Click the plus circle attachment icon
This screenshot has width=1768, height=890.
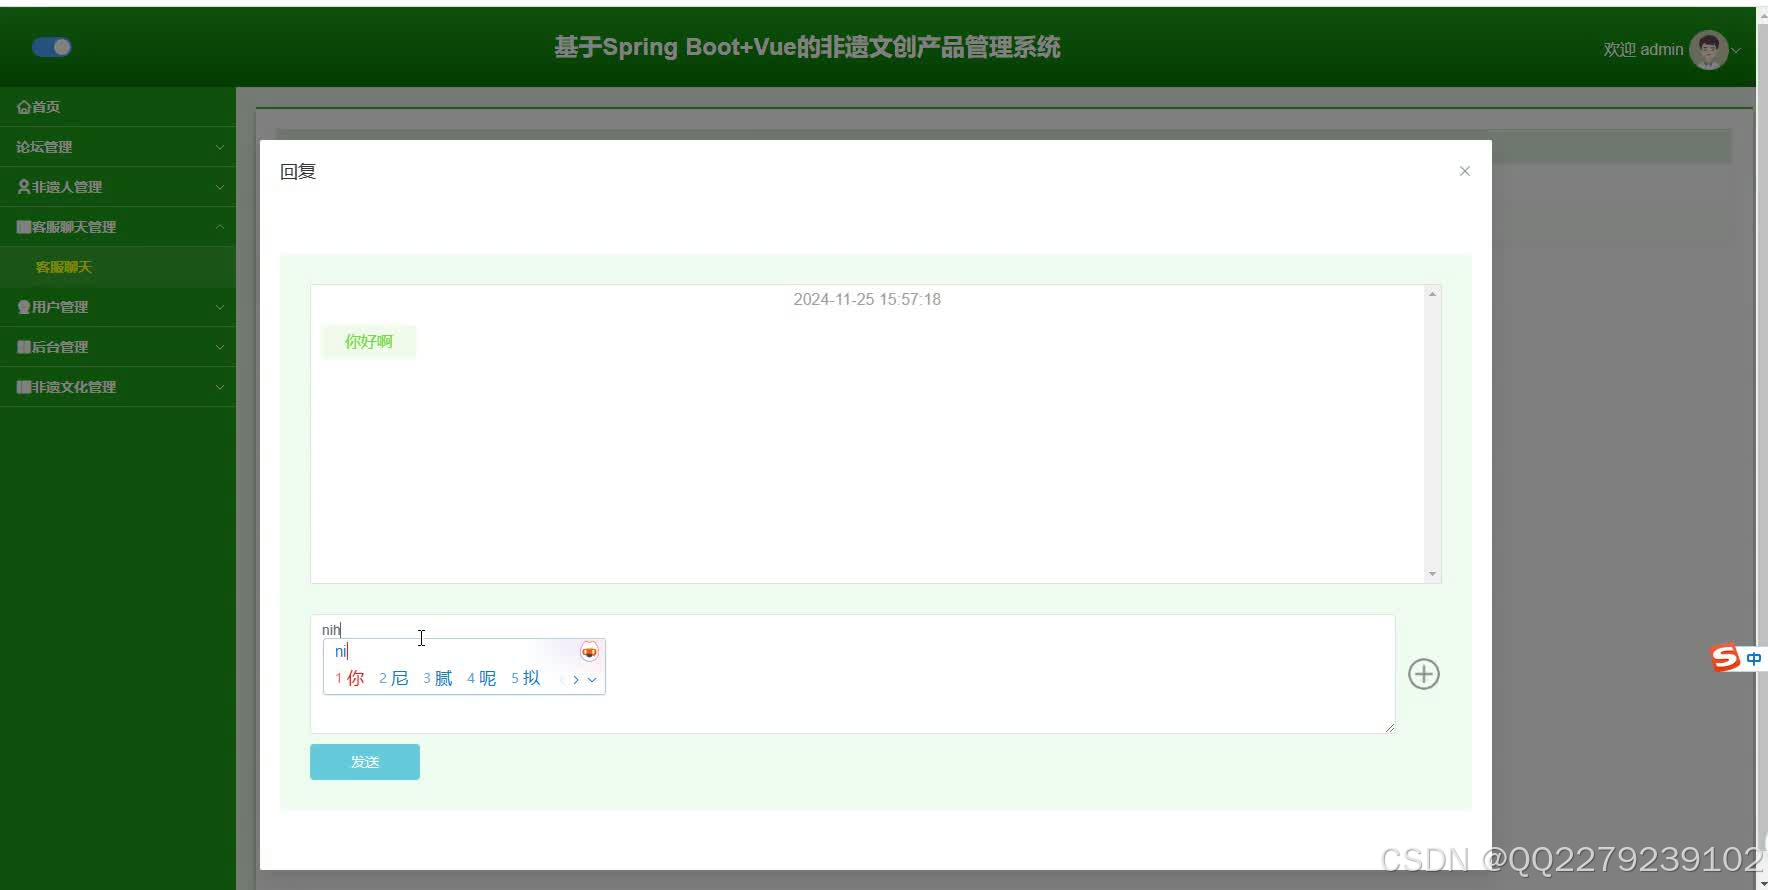[x=1423, y=674]
